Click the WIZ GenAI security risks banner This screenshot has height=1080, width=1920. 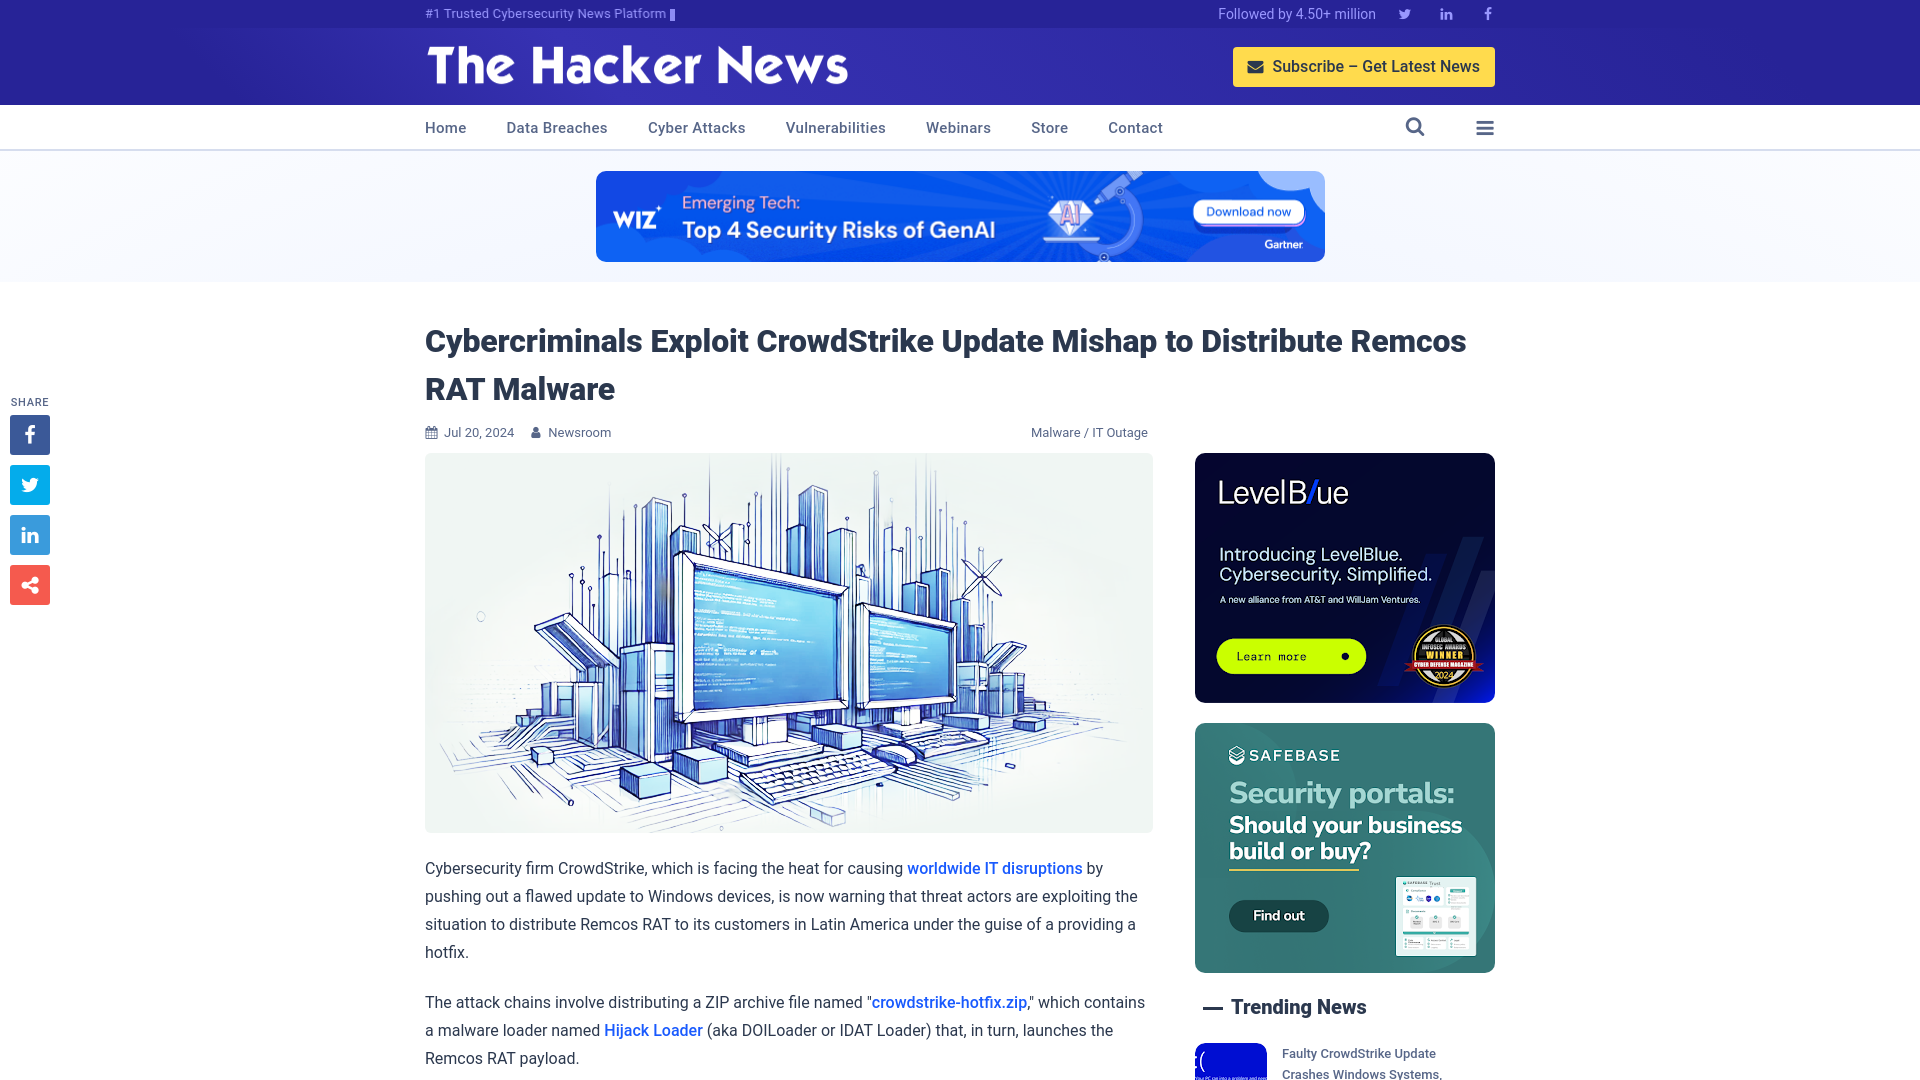(x=960, y=216)
